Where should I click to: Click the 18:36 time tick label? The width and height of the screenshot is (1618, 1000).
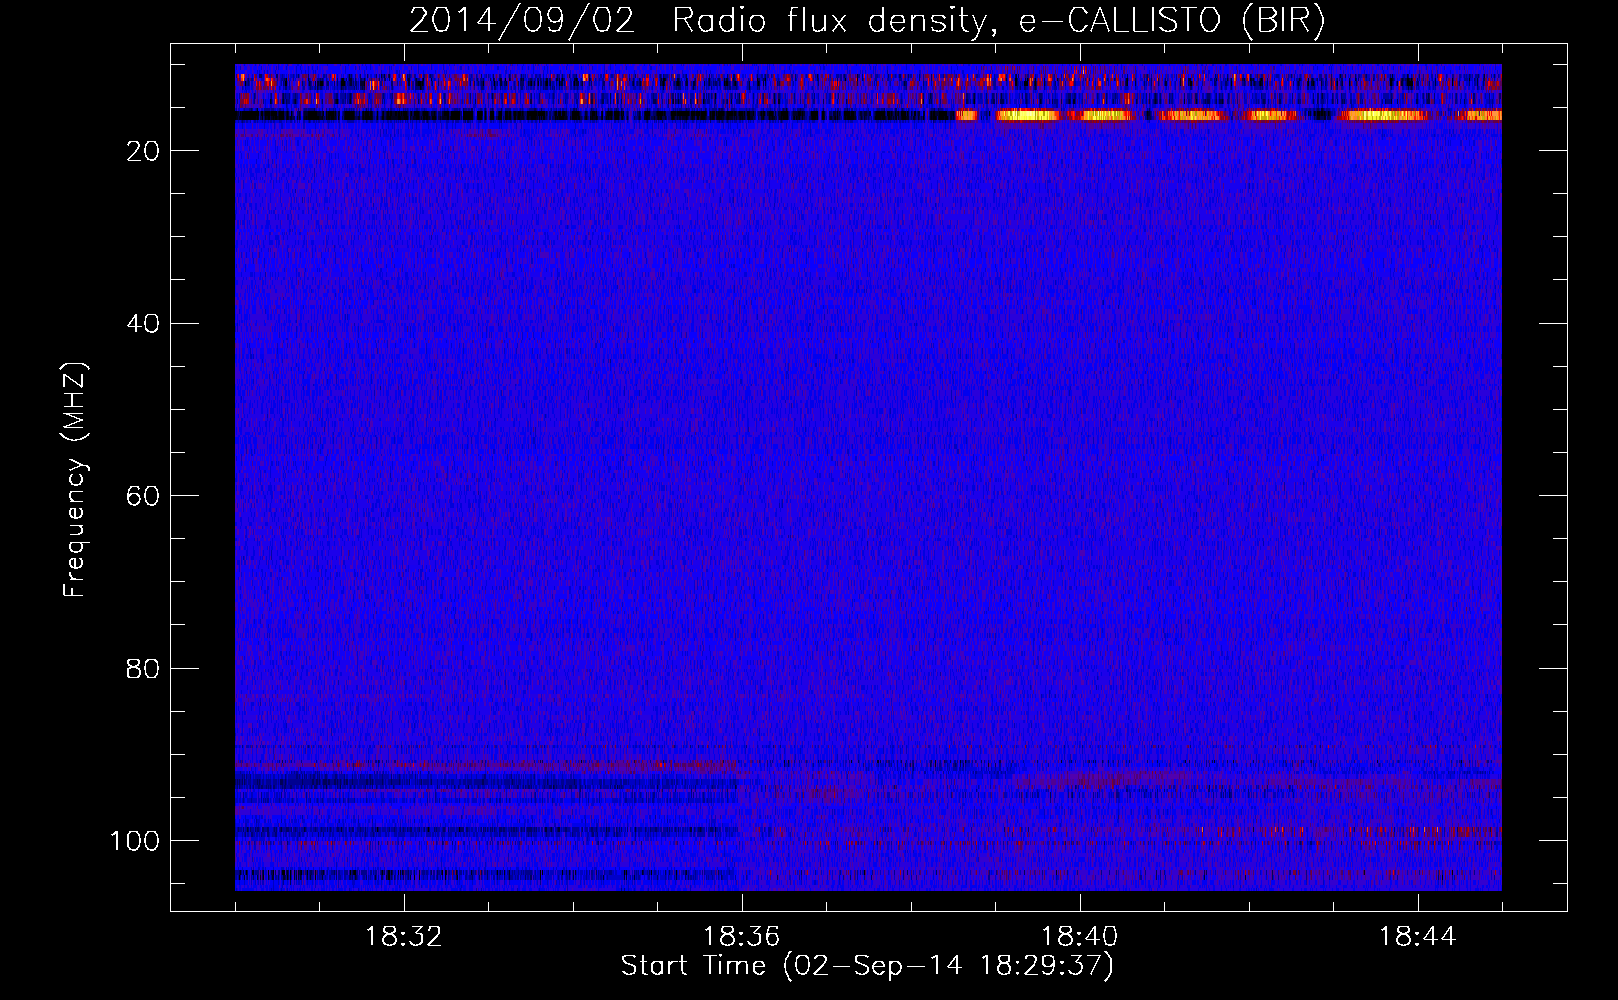(742, 937)
